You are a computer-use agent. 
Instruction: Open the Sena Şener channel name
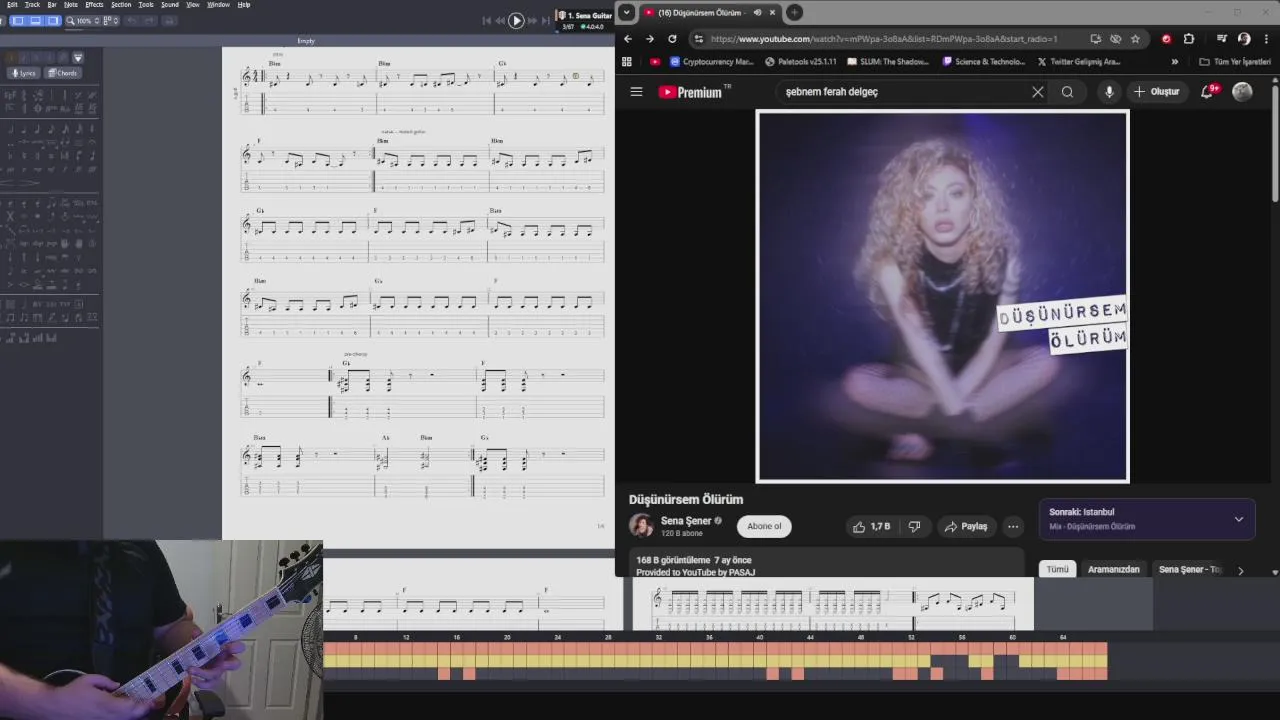click(686, 521)
